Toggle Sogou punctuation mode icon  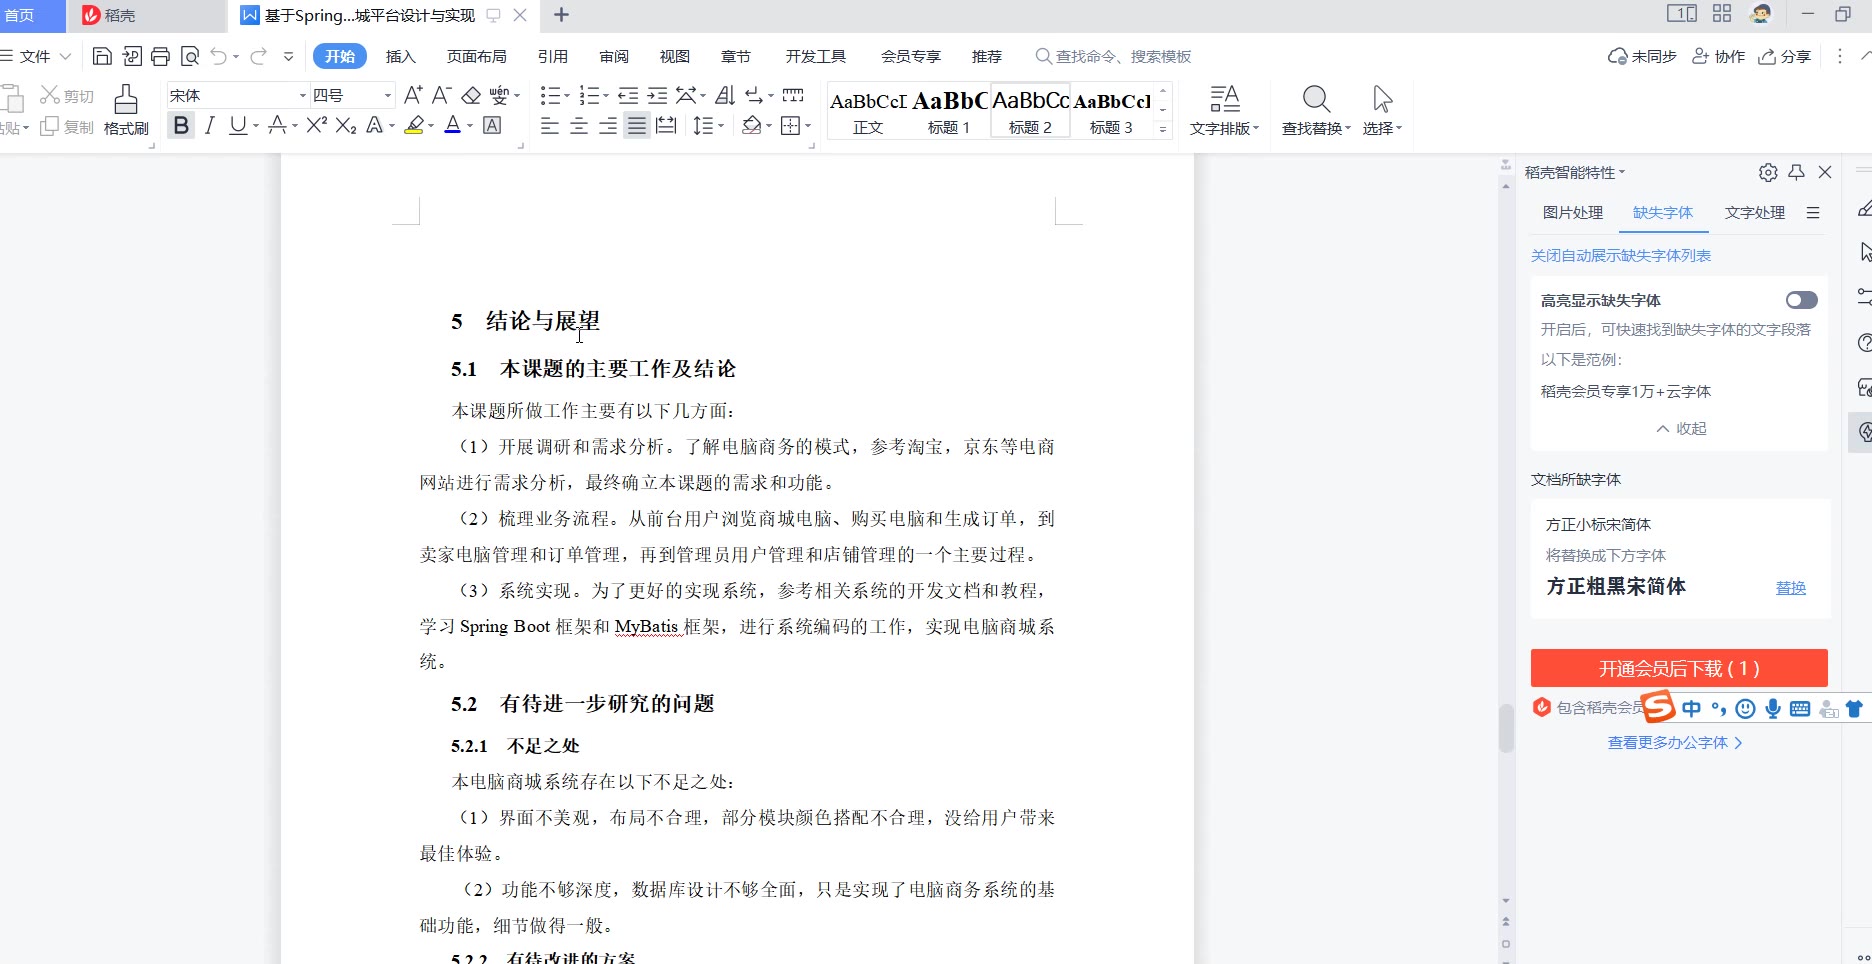pos(1719,709)
